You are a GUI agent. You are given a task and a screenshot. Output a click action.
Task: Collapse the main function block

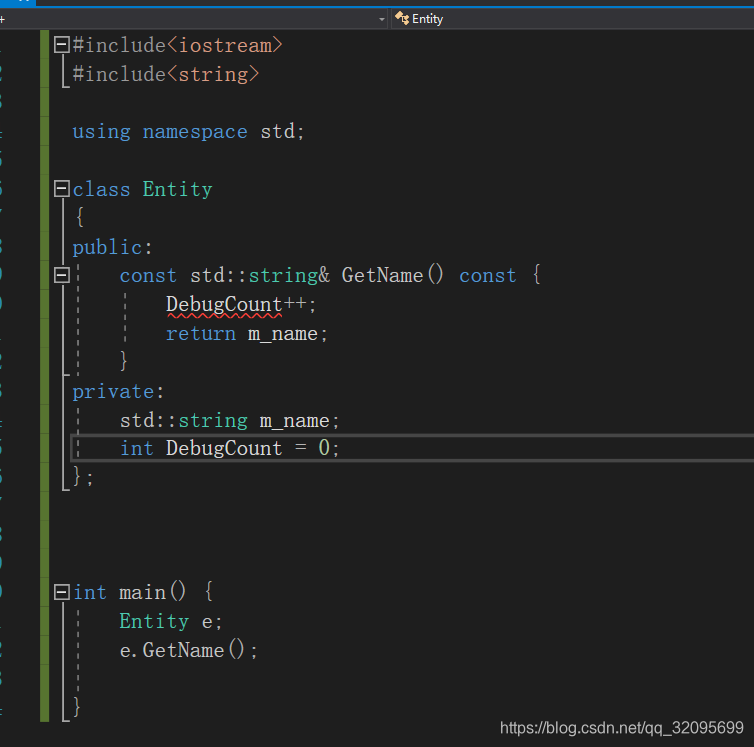(62, 592)
